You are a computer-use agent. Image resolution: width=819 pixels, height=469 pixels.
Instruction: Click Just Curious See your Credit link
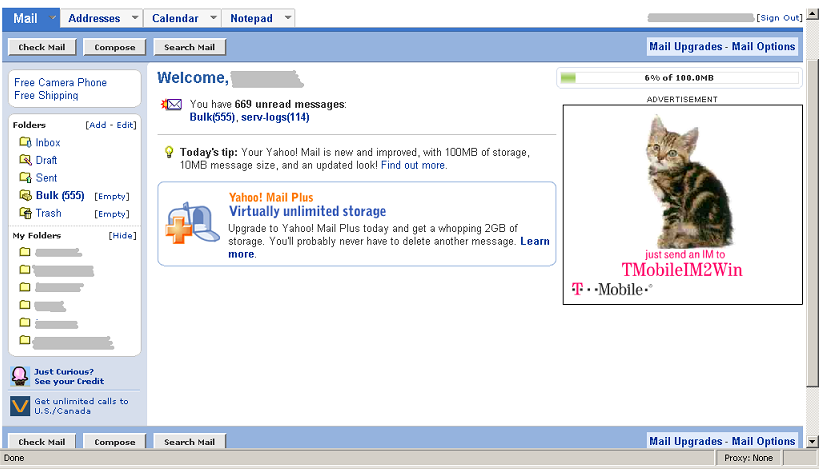tap(69, 377)
